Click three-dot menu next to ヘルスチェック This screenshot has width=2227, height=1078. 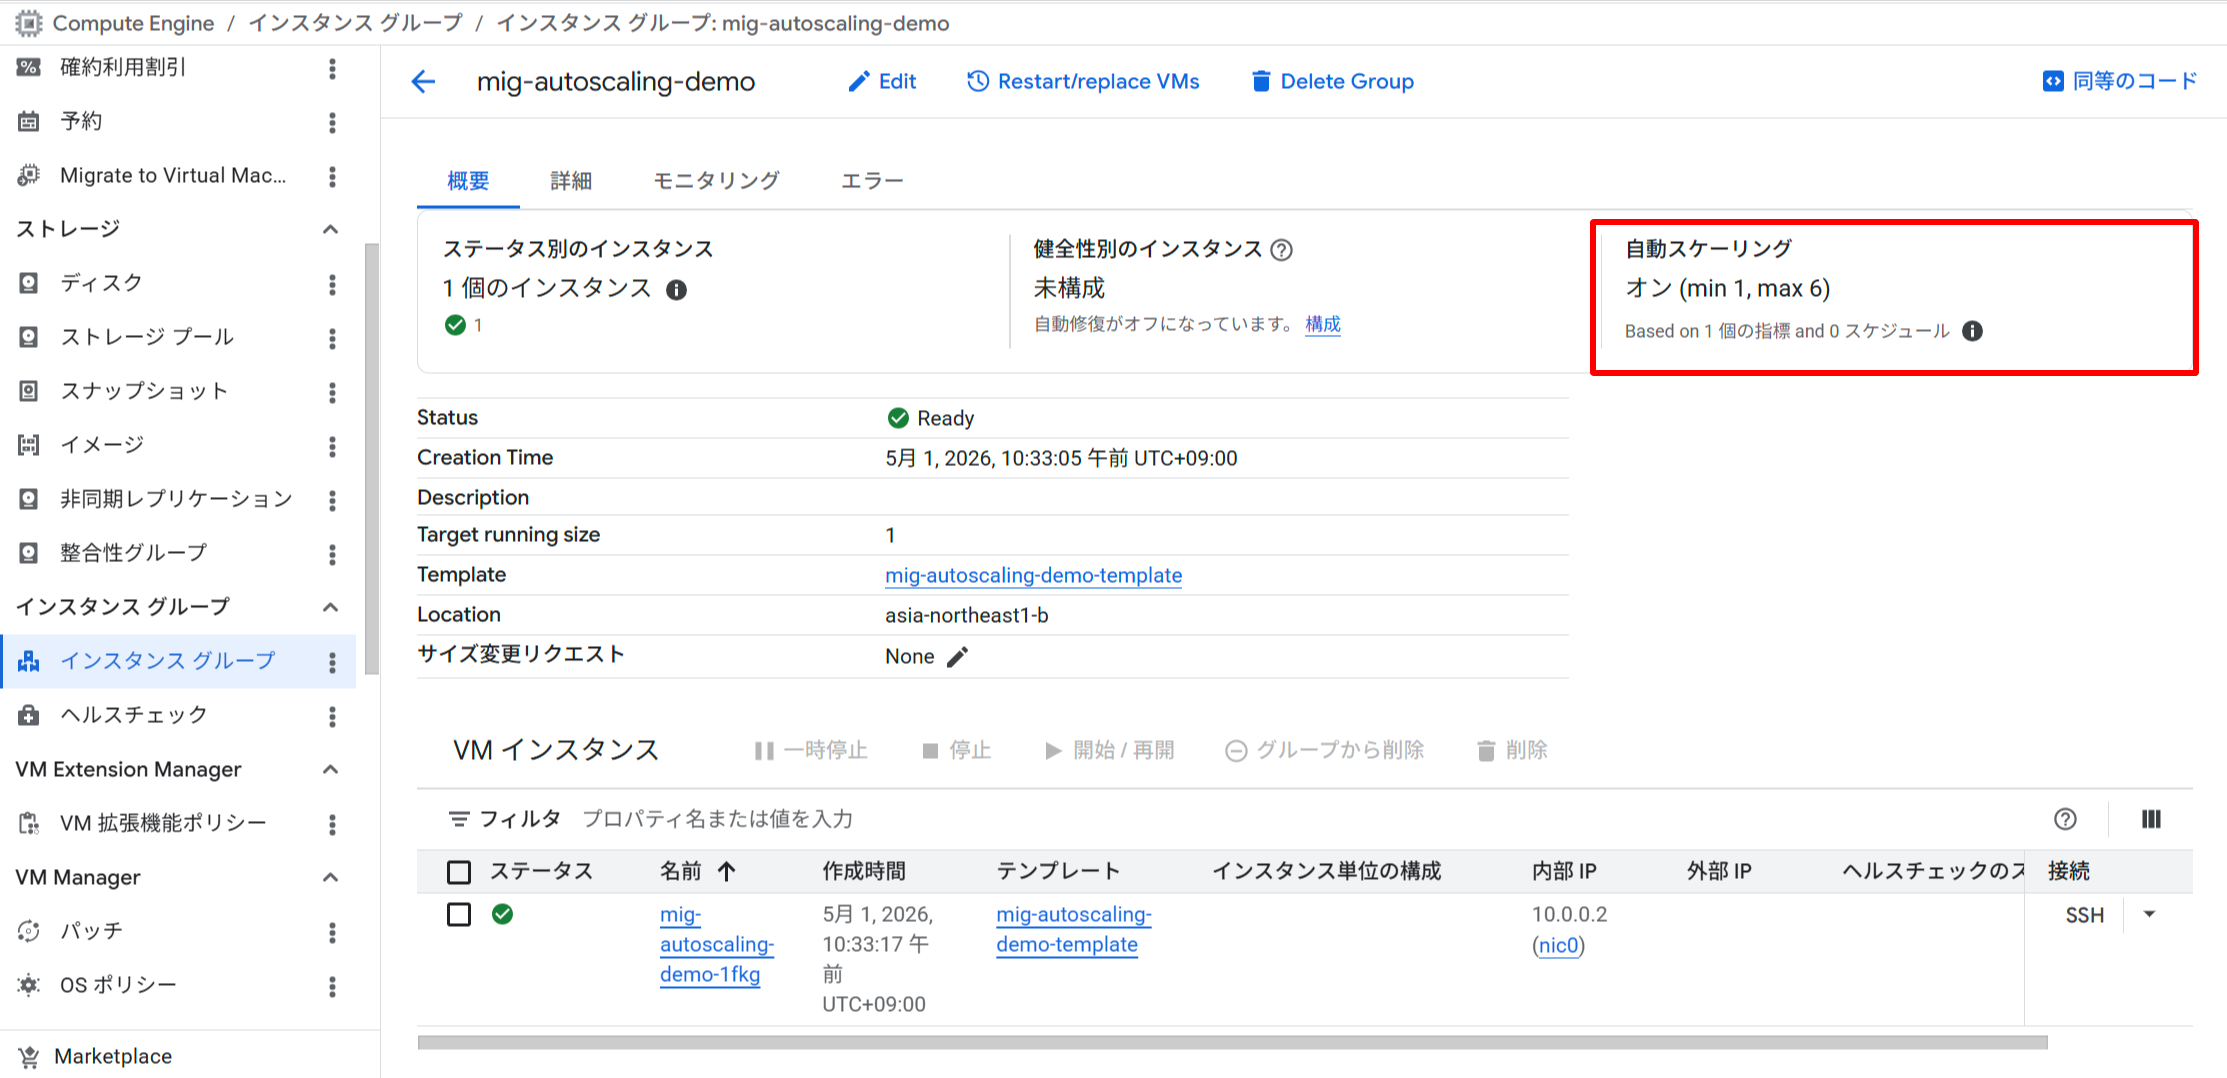tap(332, 716)
